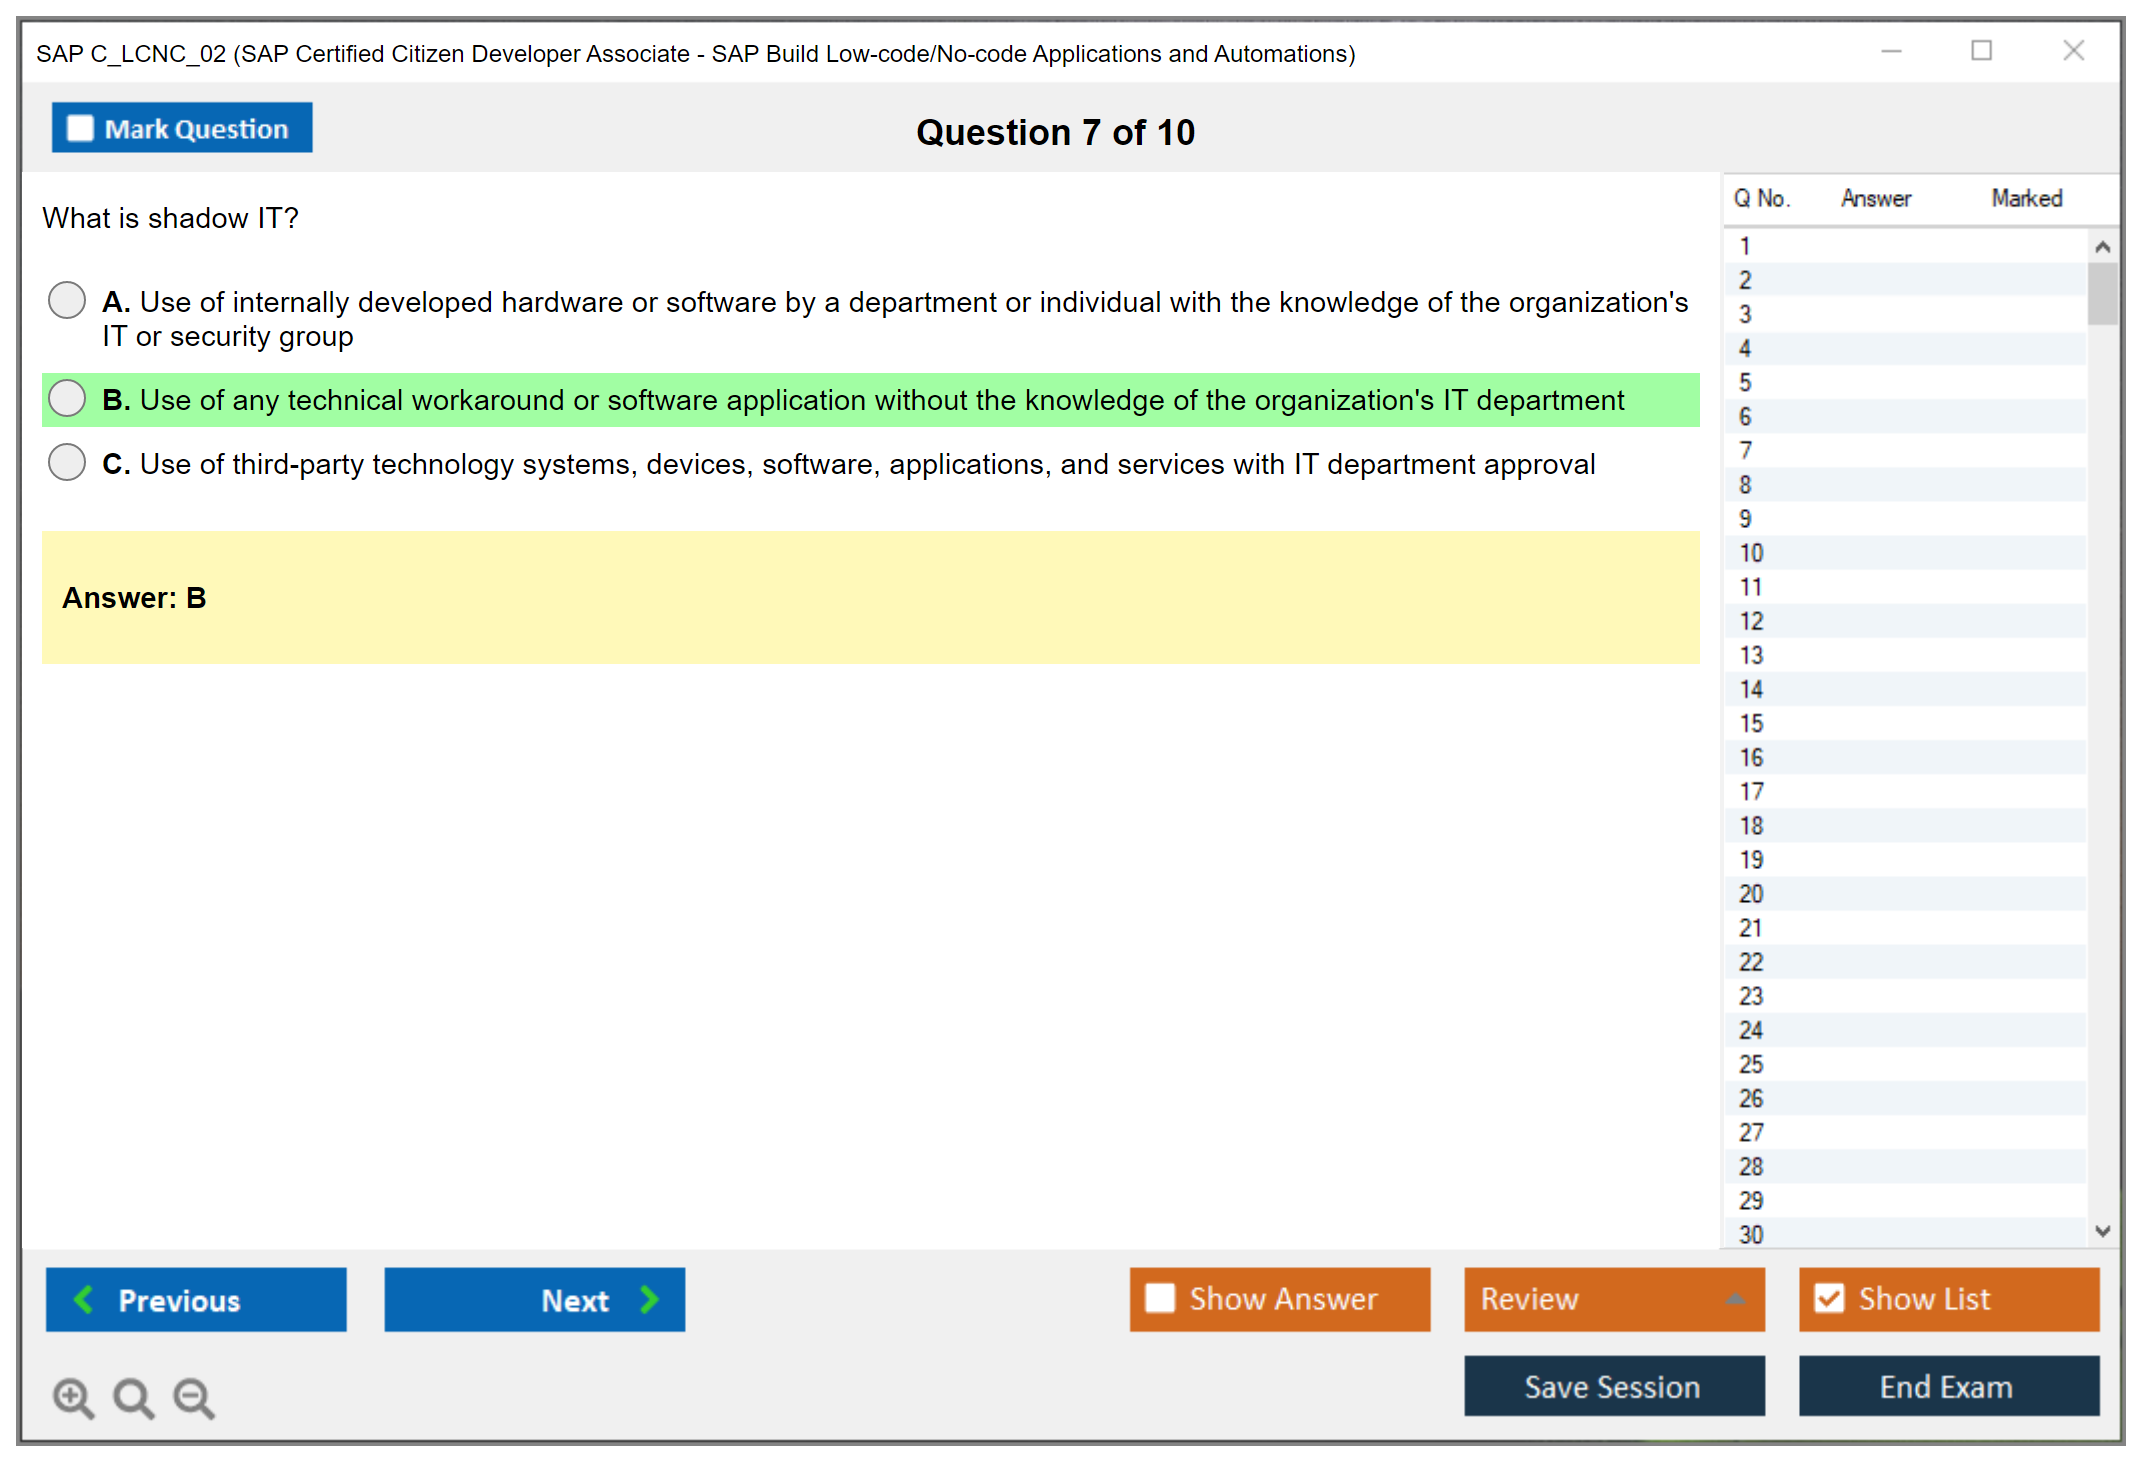Click the green left arrow on Previous
This screenshot has height=1470, width=2150.
pyautogui.click(x=84, y=1299)
